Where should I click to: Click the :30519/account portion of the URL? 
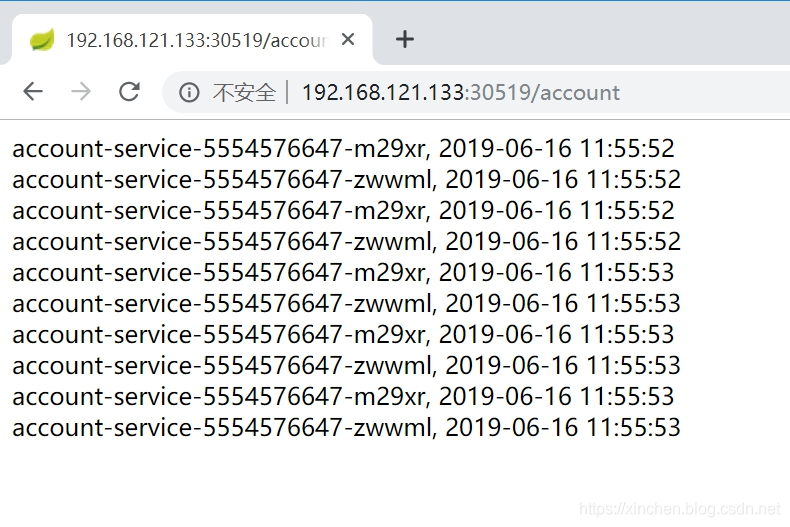click(x=542, y=93)
